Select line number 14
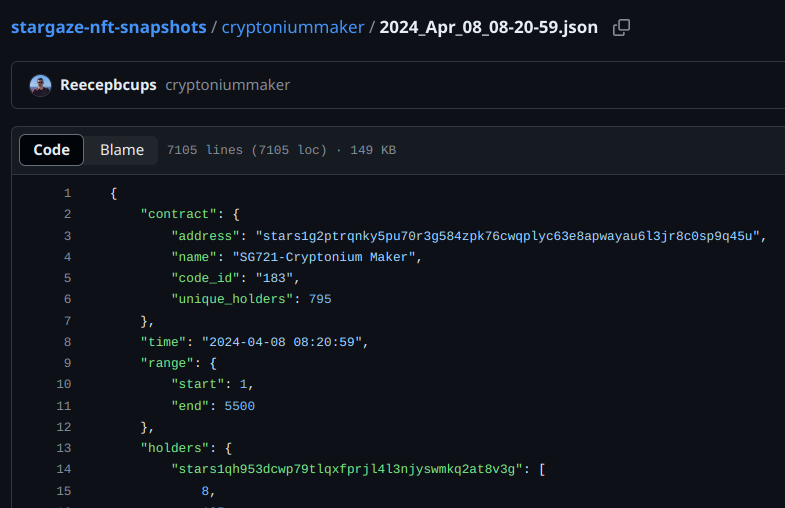Screen dimensions: 785x508 tap(64, 469)
